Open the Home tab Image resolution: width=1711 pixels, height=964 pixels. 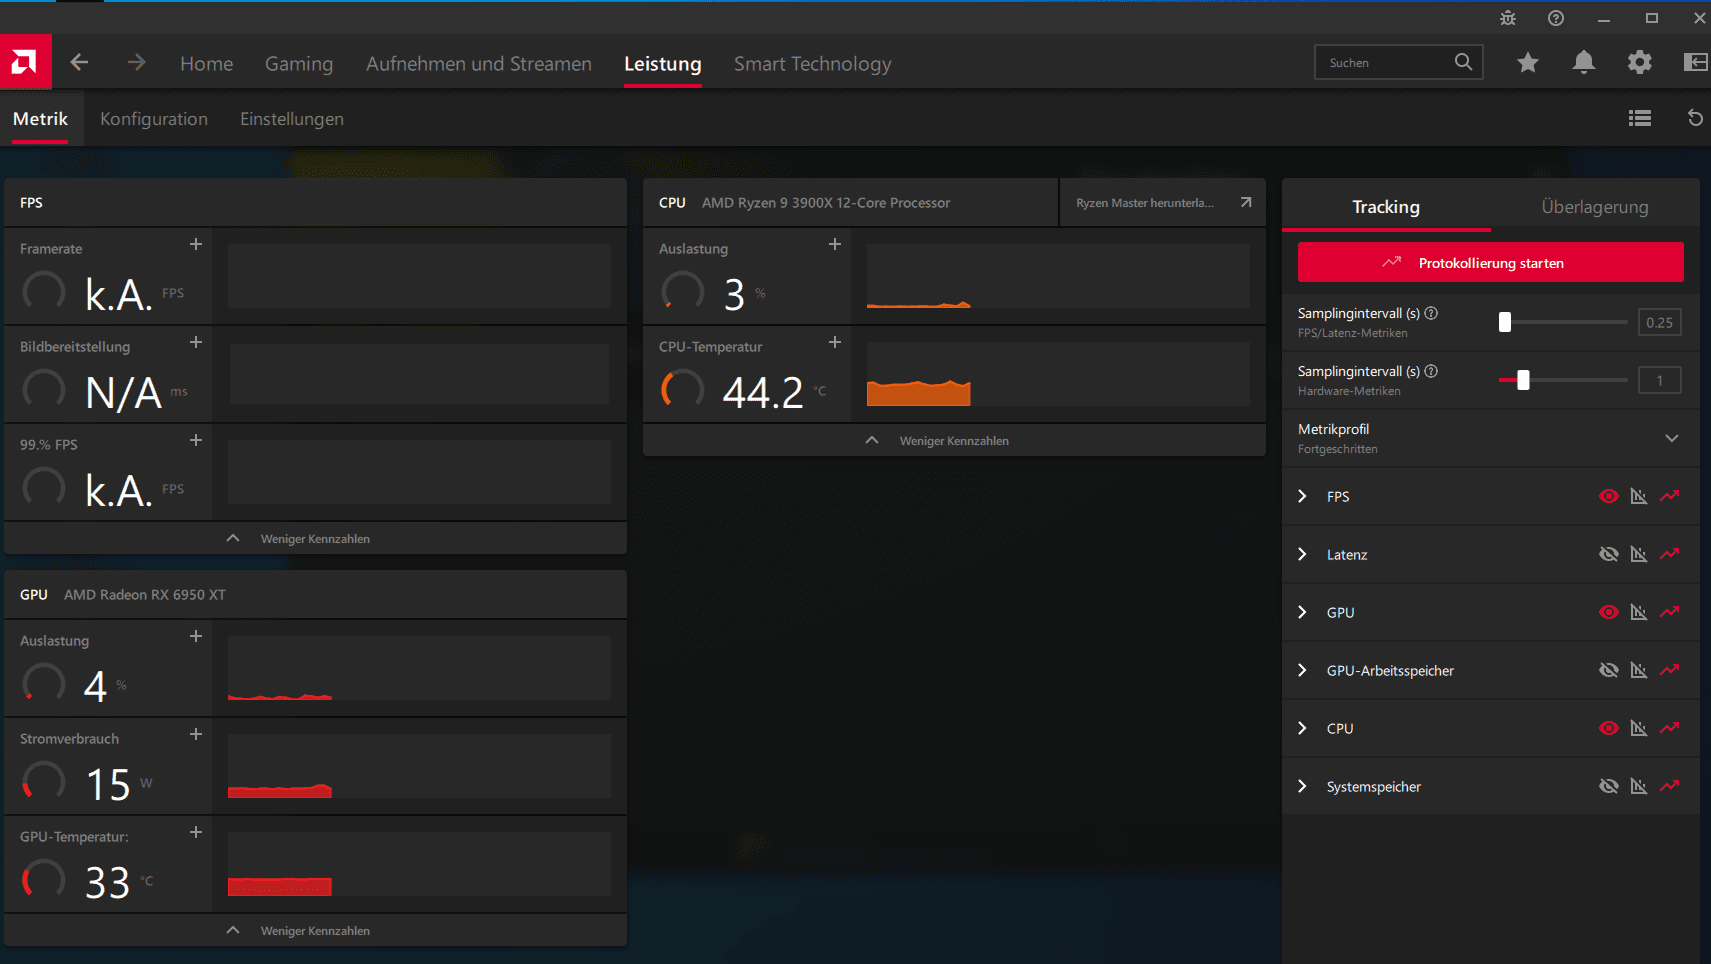206,63
